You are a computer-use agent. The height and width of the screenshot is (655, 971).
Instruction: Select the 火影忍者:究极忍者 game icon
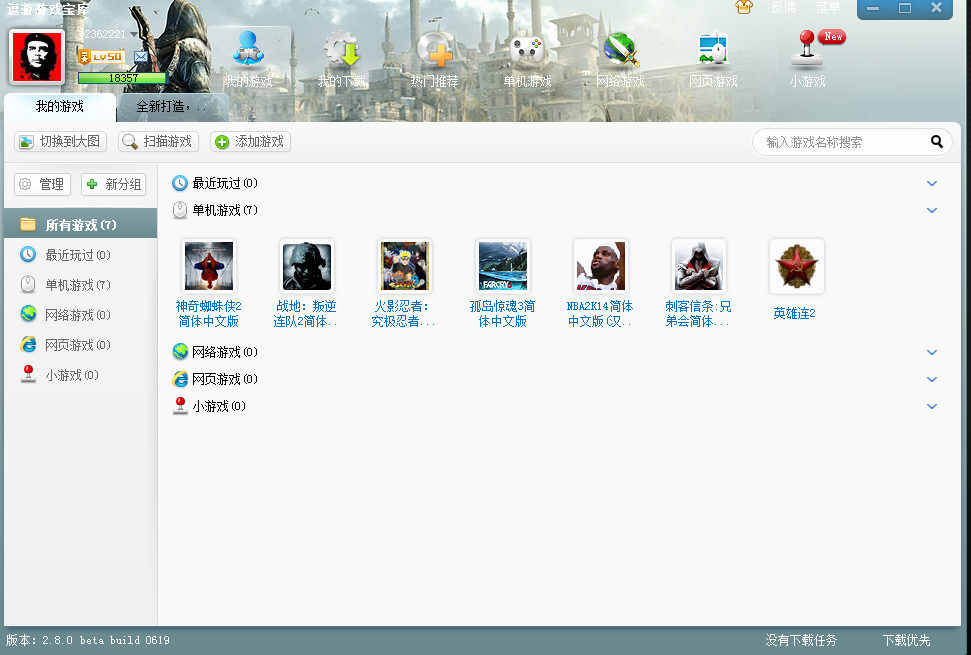404,266
